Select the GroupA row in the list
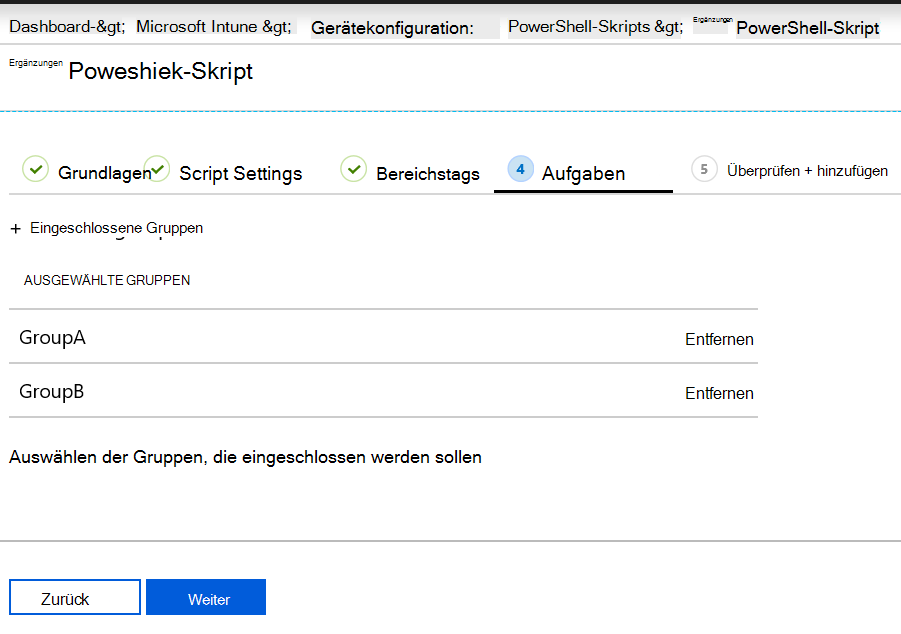This screenshot has height=634, width=901. pyautogui.click(x=52, y=337)
